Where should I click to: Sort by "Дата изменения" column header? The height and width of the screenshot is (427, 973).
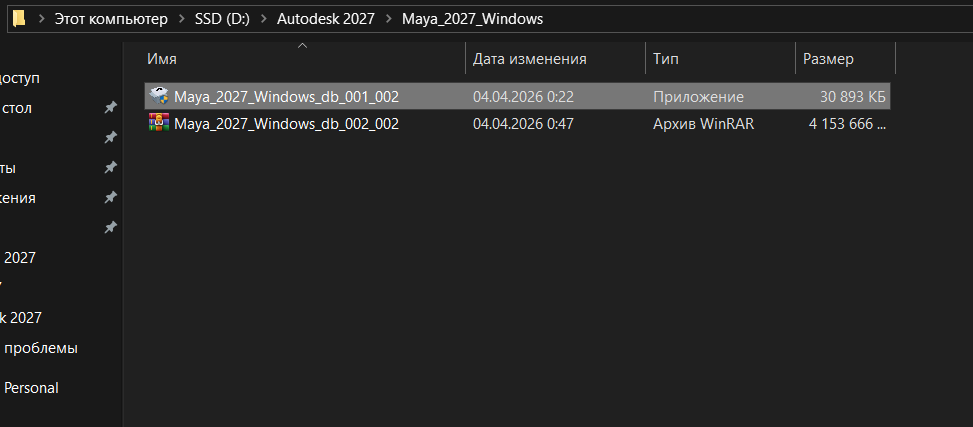pyautogui.click(x=555, y=59)
